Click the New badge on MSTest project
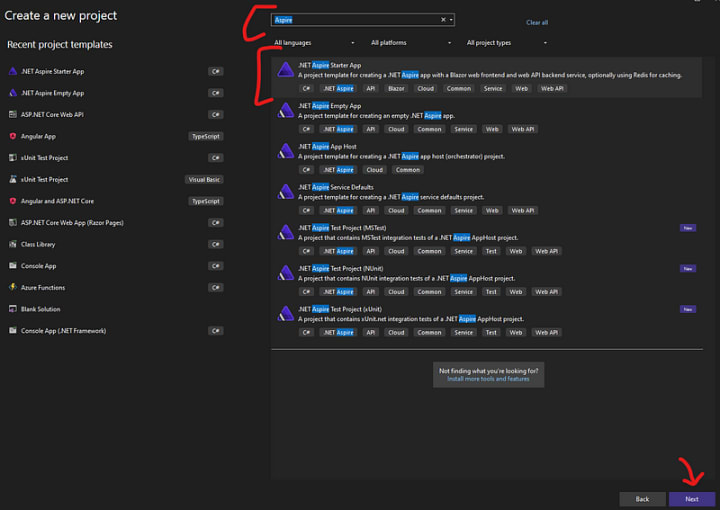The image size is (720, 510). coord(688,228)
